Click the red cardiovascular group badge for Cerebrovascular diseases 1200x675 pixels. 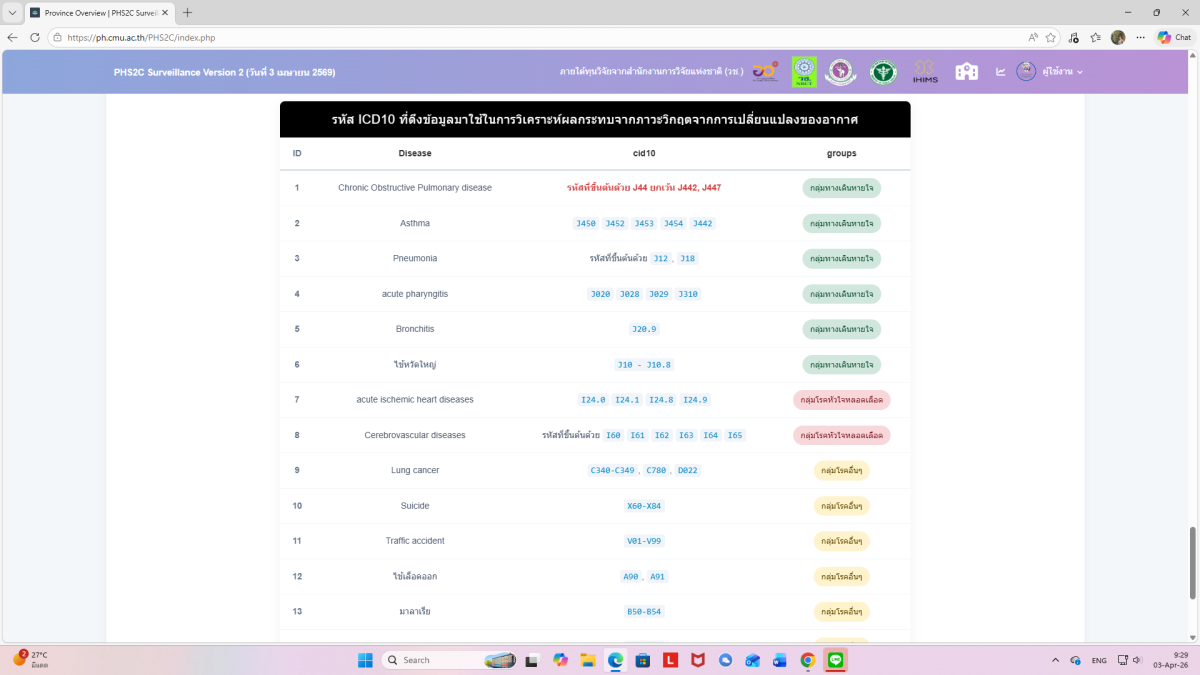(x=841, y=435)
